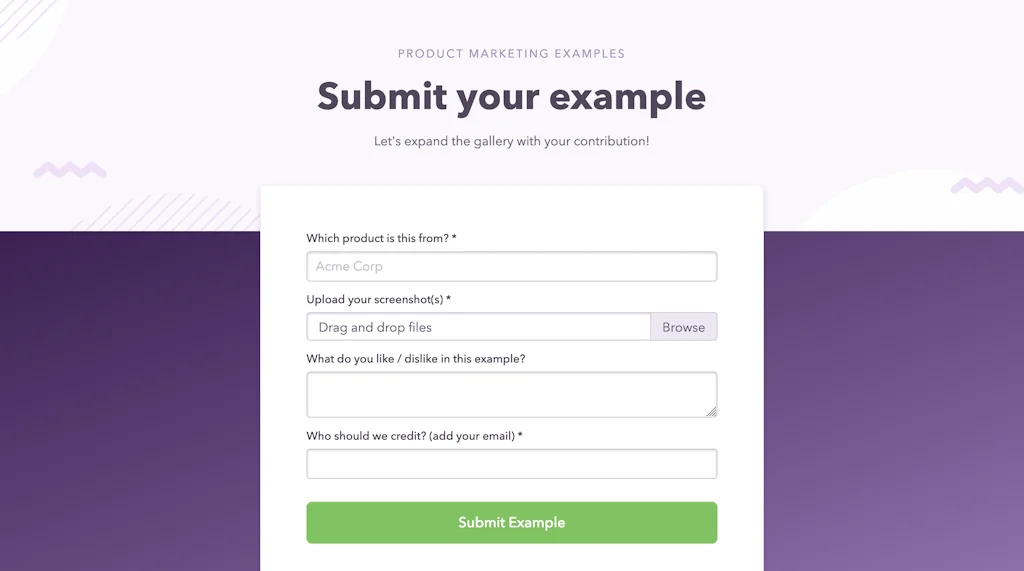The image size is (1024, 571).
Task: Submit the form with Submit Example
Action: pos(511,523)
